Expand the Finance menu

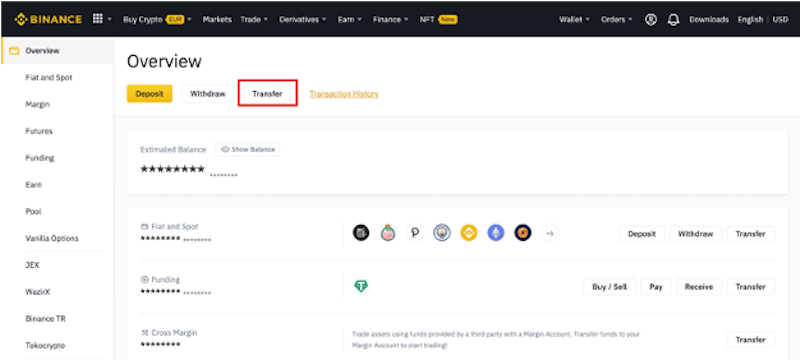click(x=390, y=19)
